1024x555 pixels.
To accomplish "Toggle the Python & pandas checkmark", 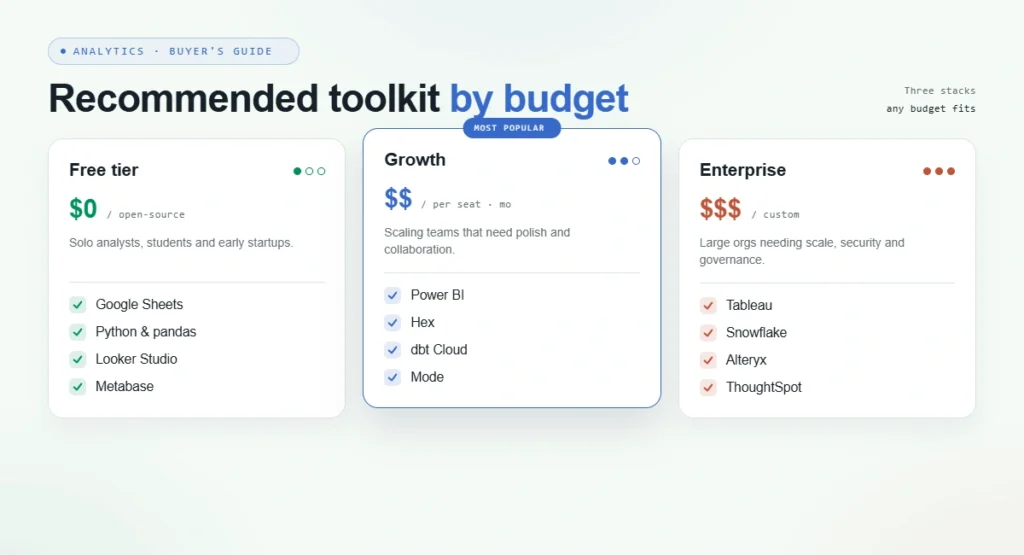I will [78, 332].
